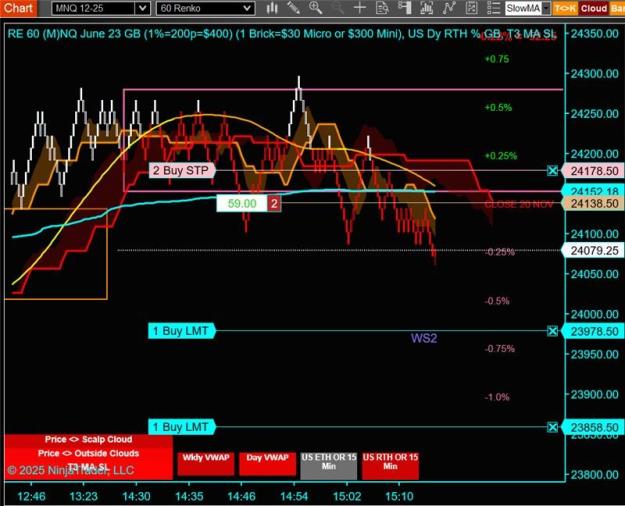Image resolution: width=625 pixels, height=506 pixels.
Task: Click the US ETH OR 15 Min button
Action: [328, 465]
